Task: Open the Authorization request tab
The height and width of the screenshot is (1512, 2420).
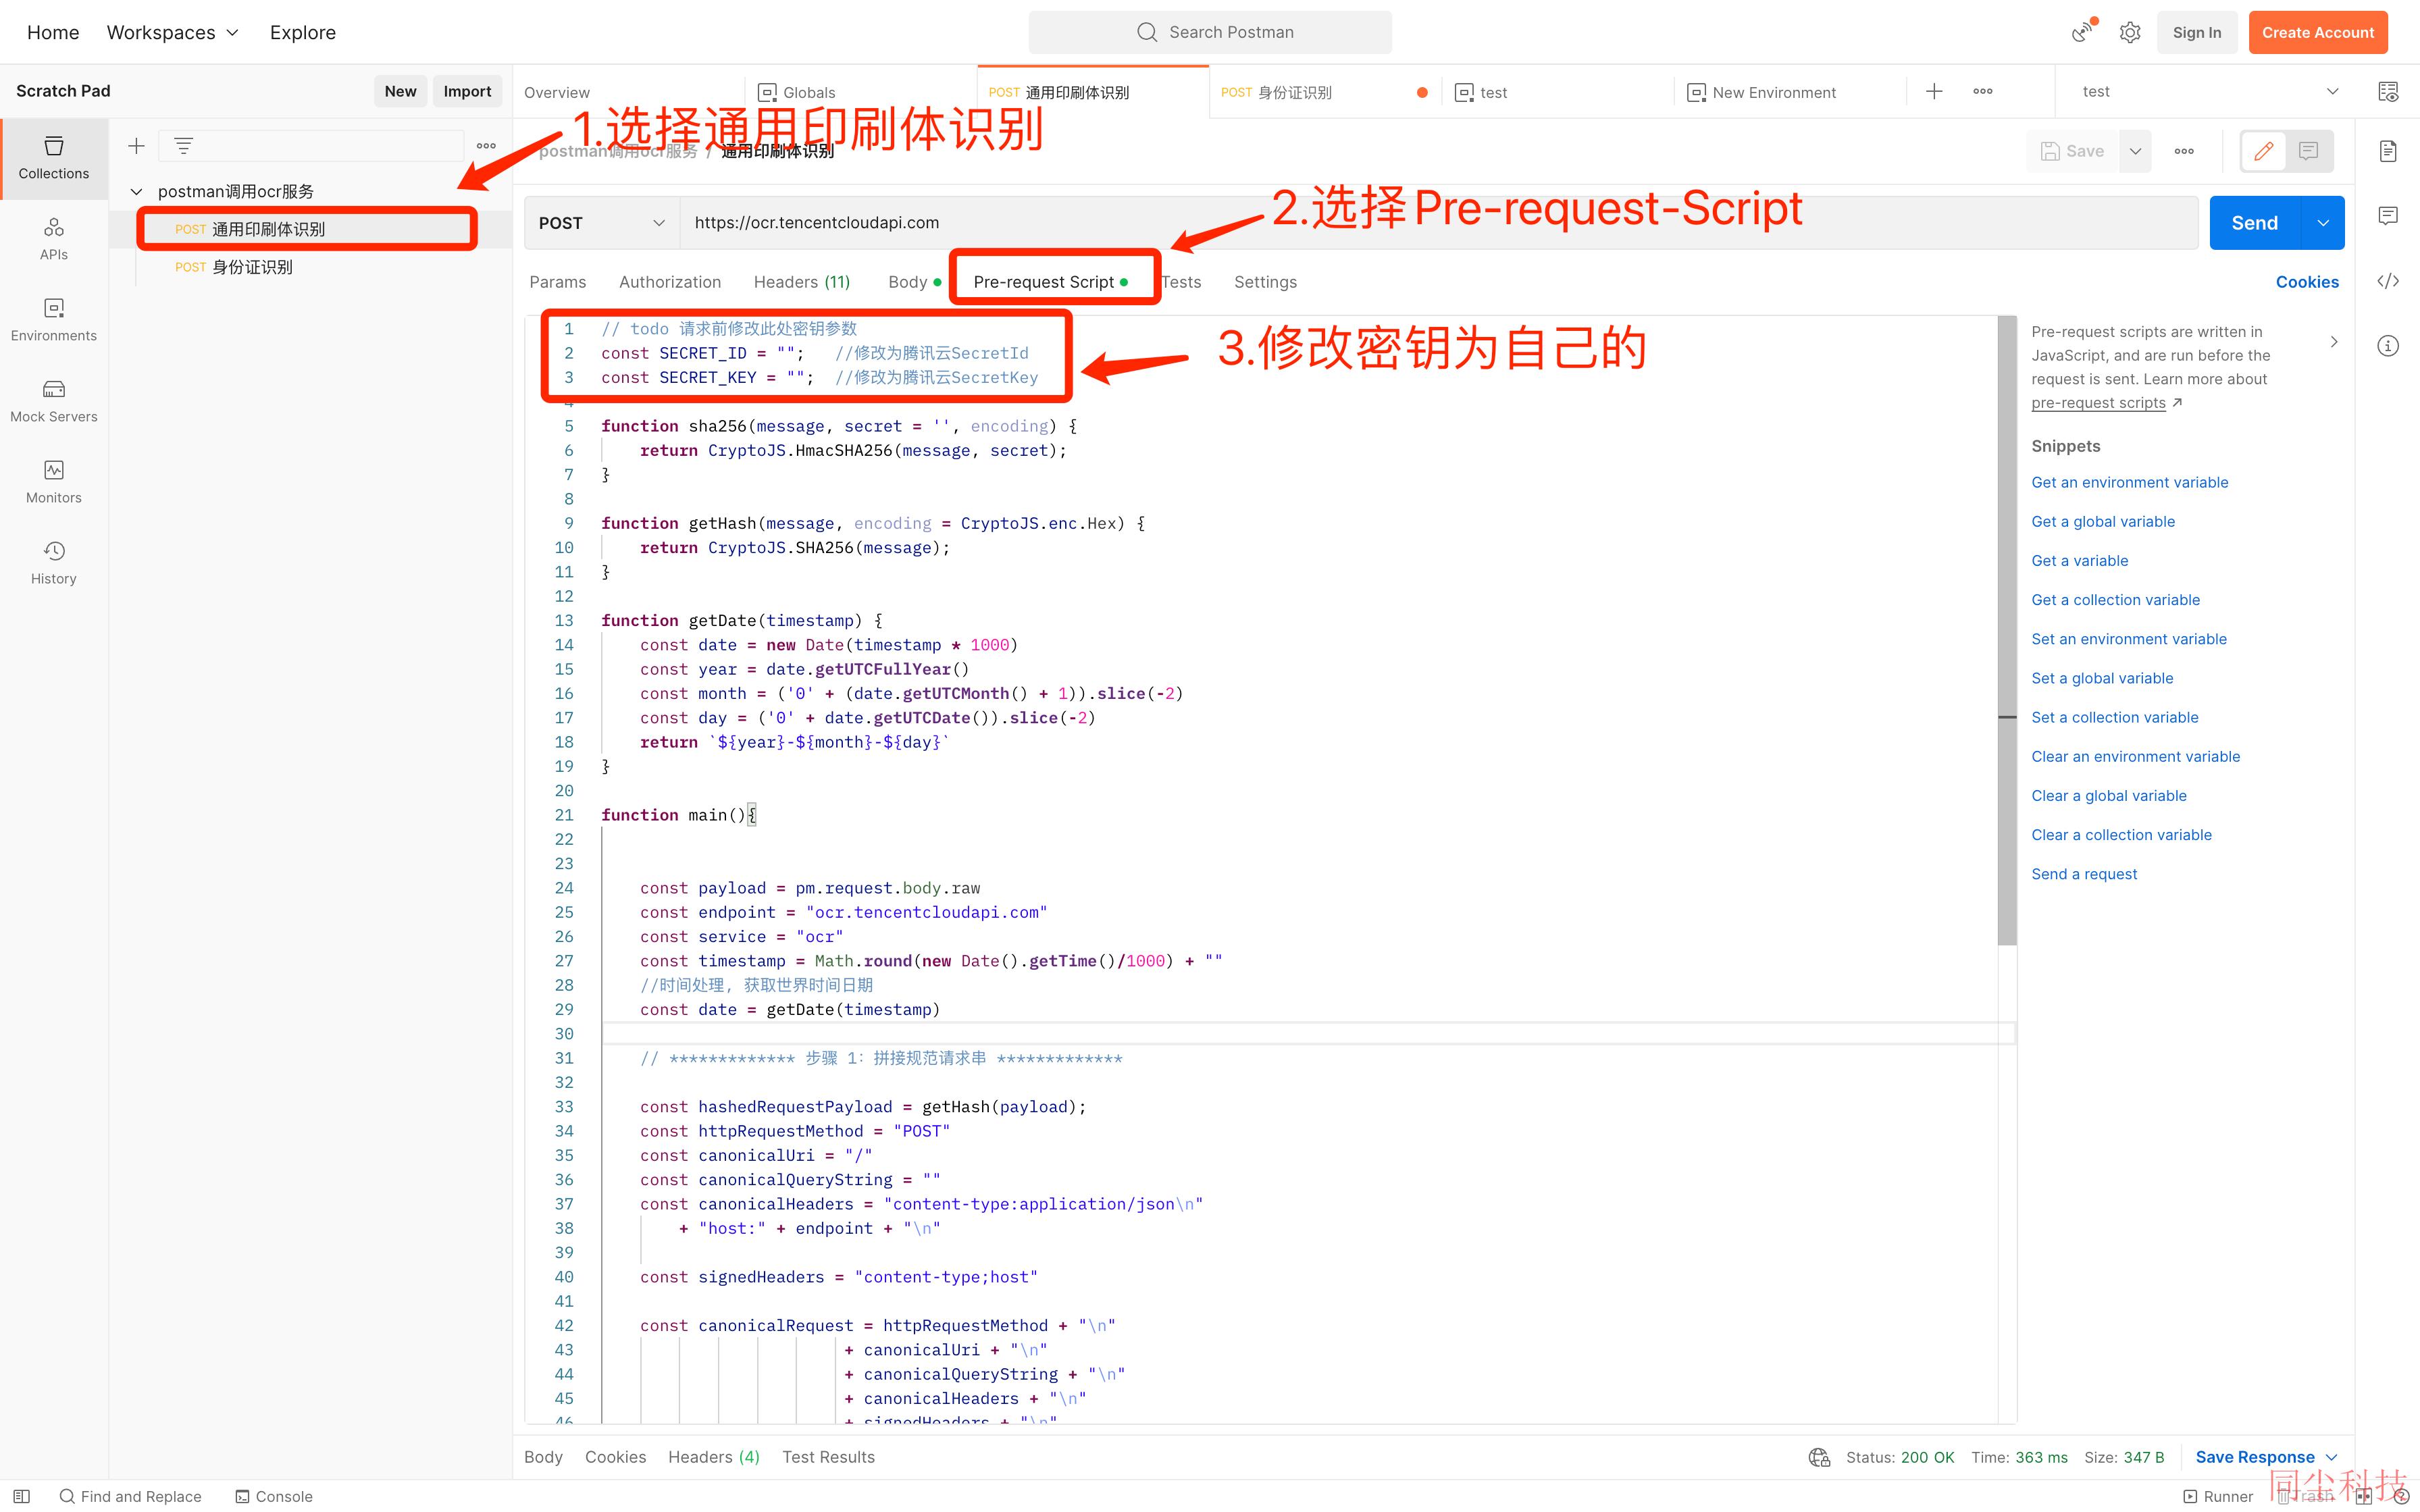Action: tap(670, 282)
